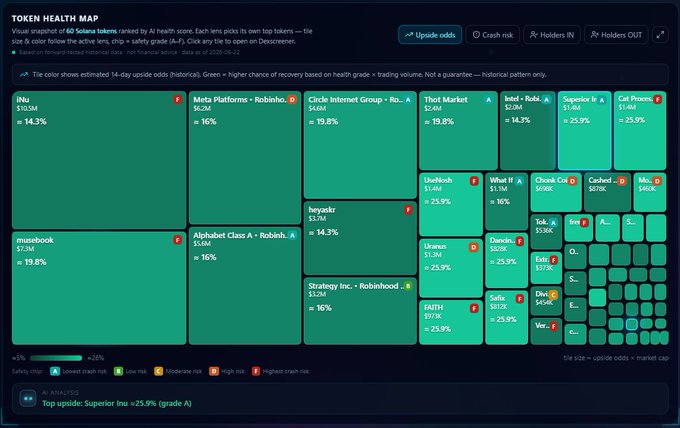Click the upside odds color gradient bar

tap(56, 358)
